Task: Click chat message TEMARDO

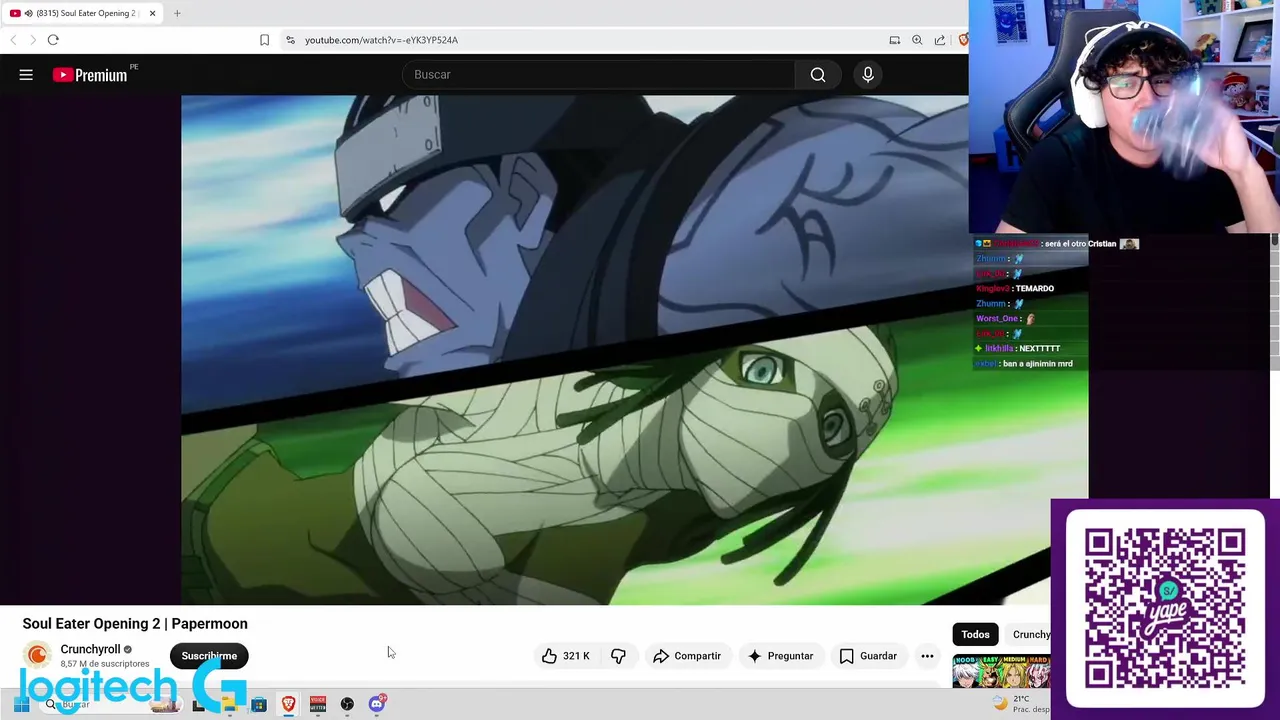Action: 1034,288
